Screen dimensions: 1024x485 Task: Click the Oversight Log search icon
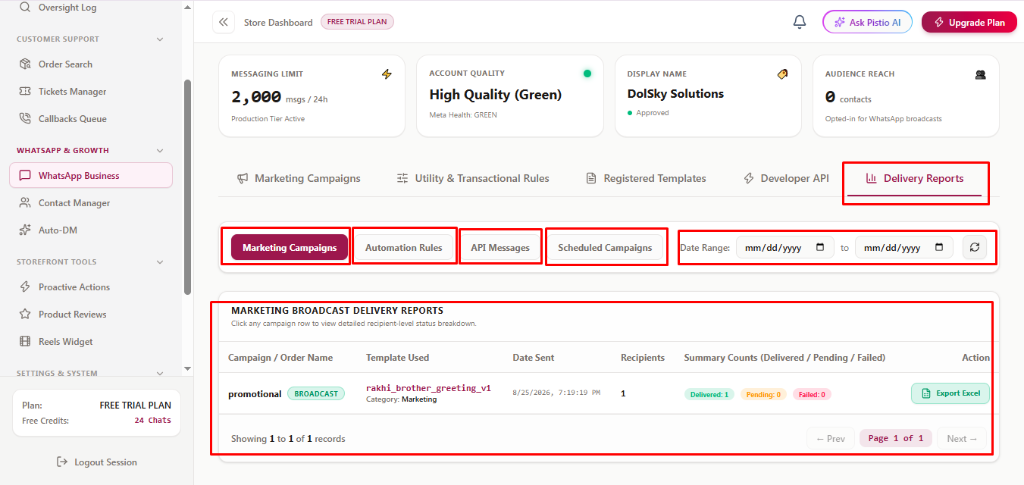(x=25, y=8)
